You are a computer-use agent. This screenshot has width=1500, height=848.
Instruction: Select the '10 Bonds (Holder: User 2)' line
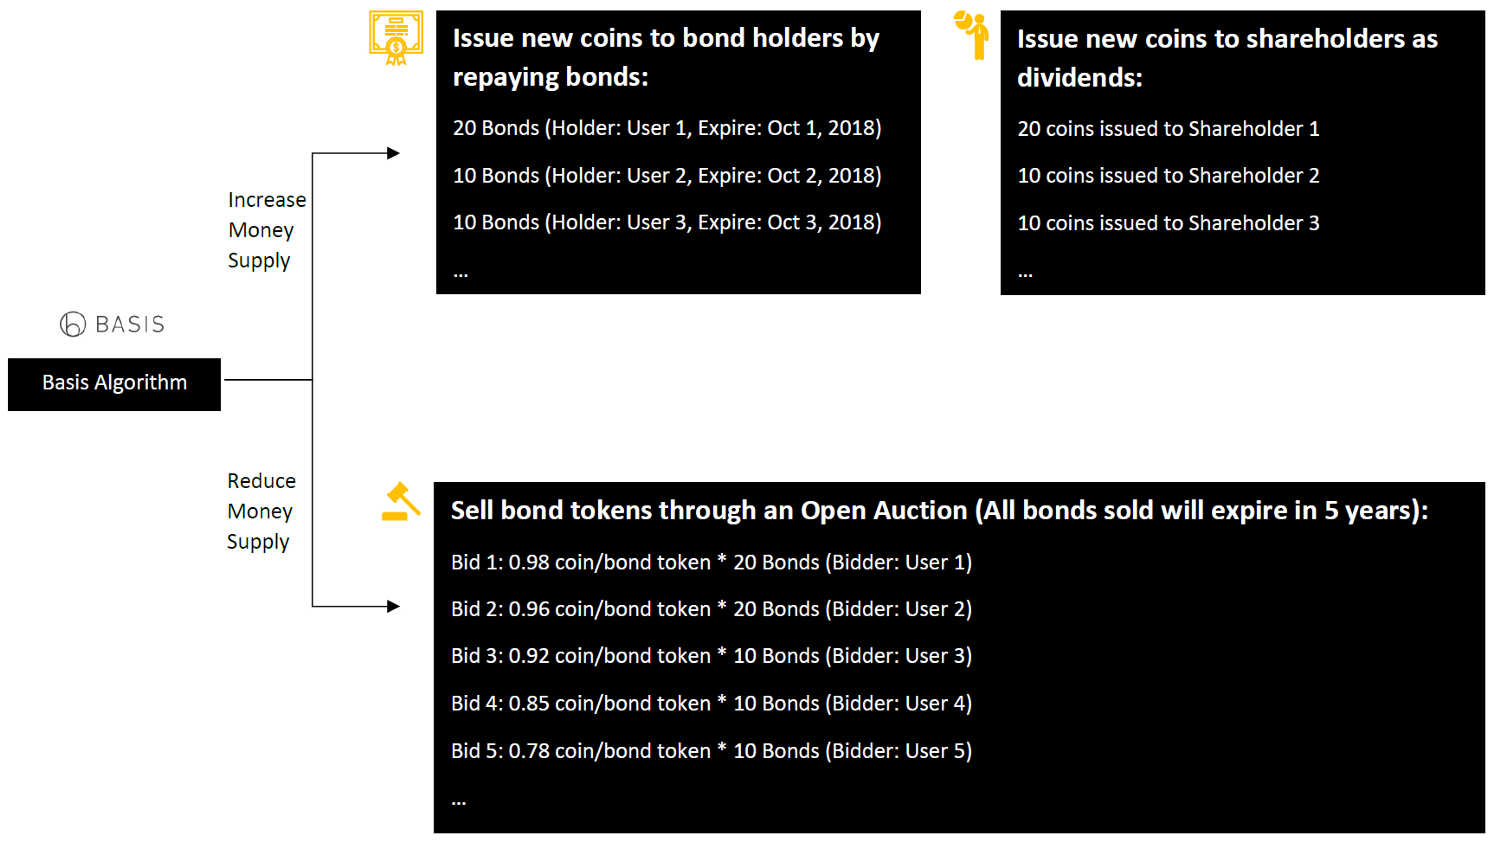point(667,175)
